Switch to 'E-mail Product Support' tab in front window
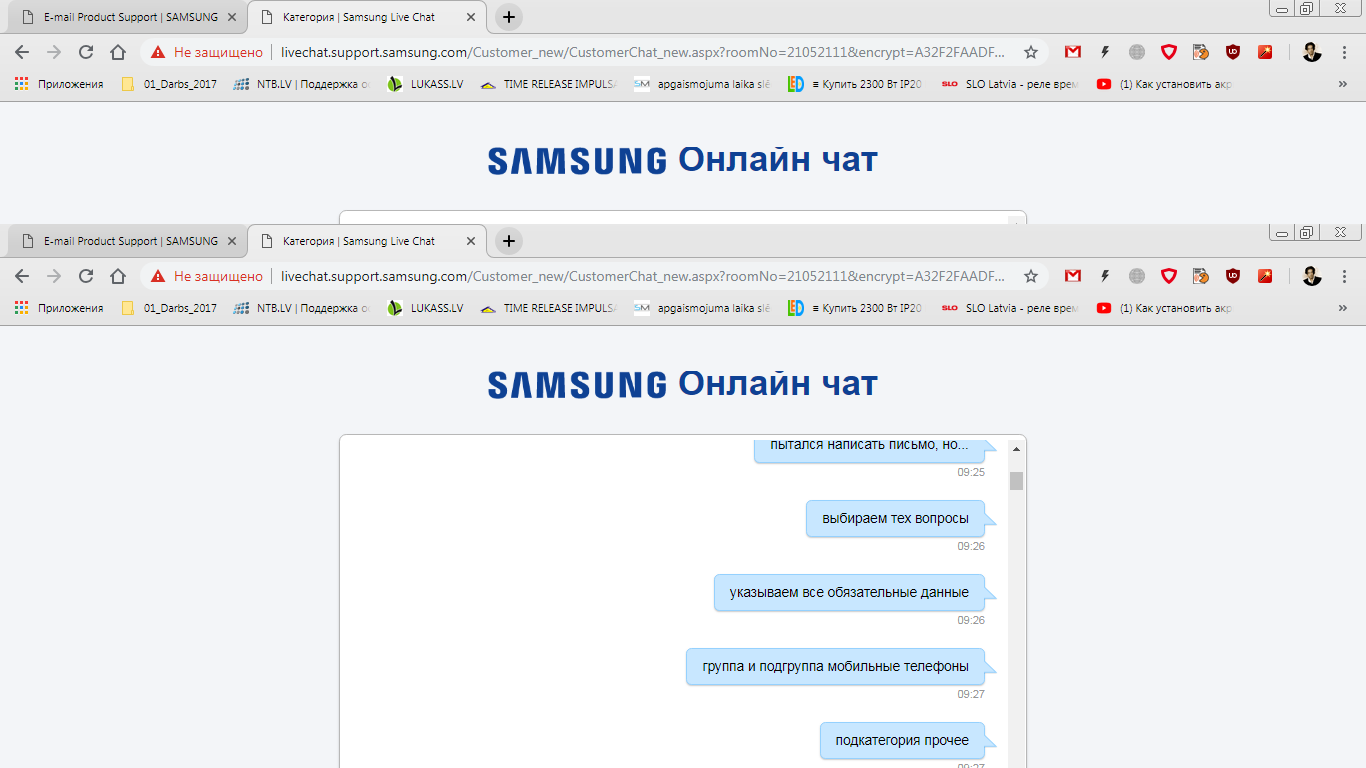The width and height of the screenshot is (1366, 768). coord(128,241)
